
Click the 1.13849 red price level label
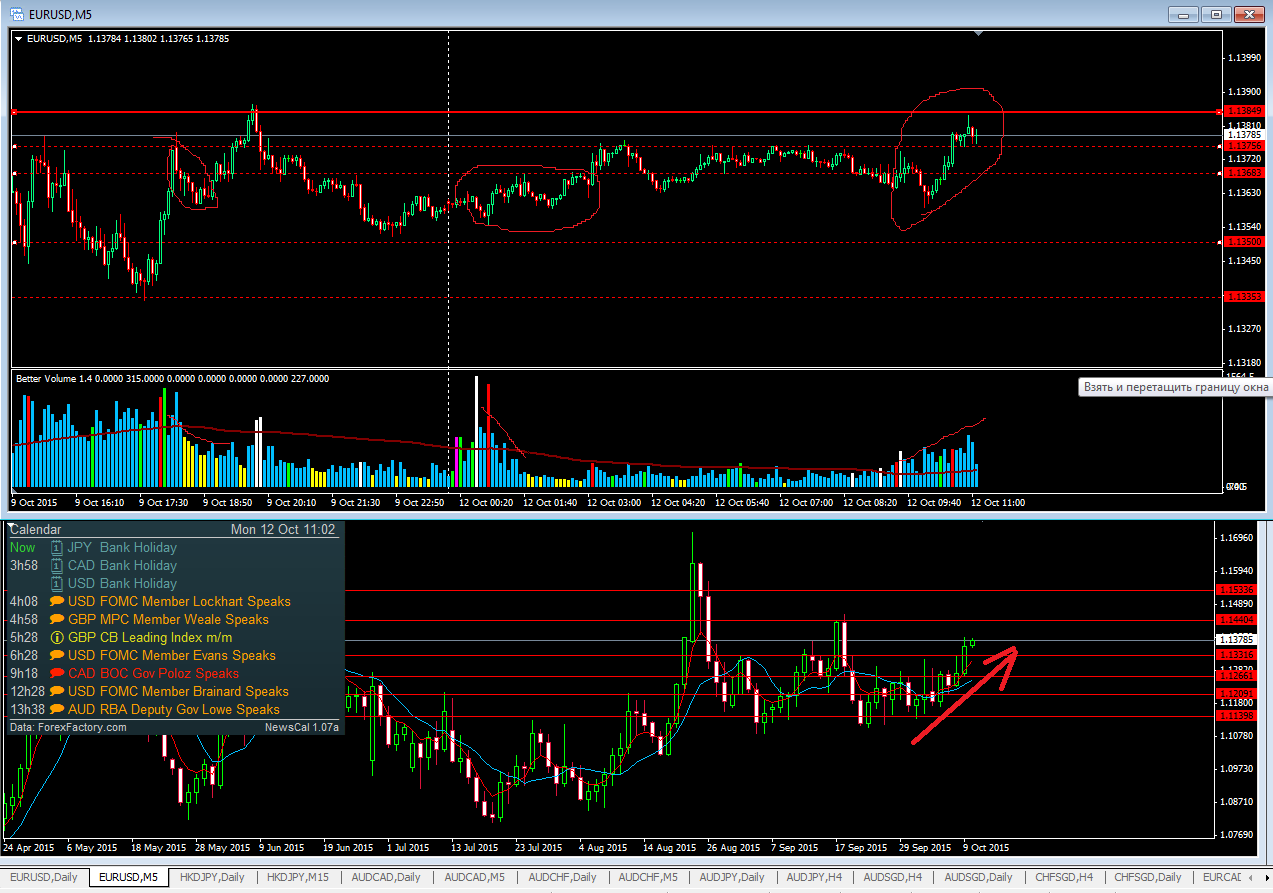point(1244,111)
